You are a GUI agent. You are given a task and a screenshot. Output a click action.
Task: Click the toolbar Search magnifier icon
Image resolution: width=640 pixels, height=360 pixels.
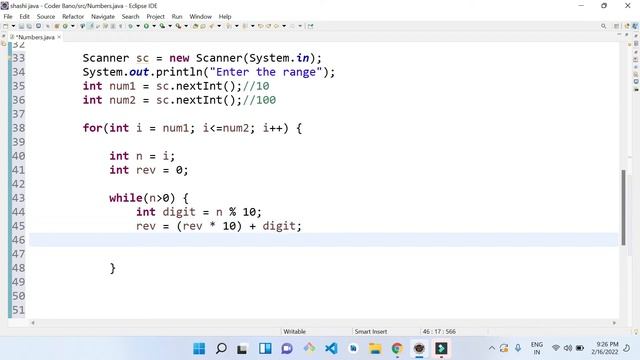click(x=603, y=26)
